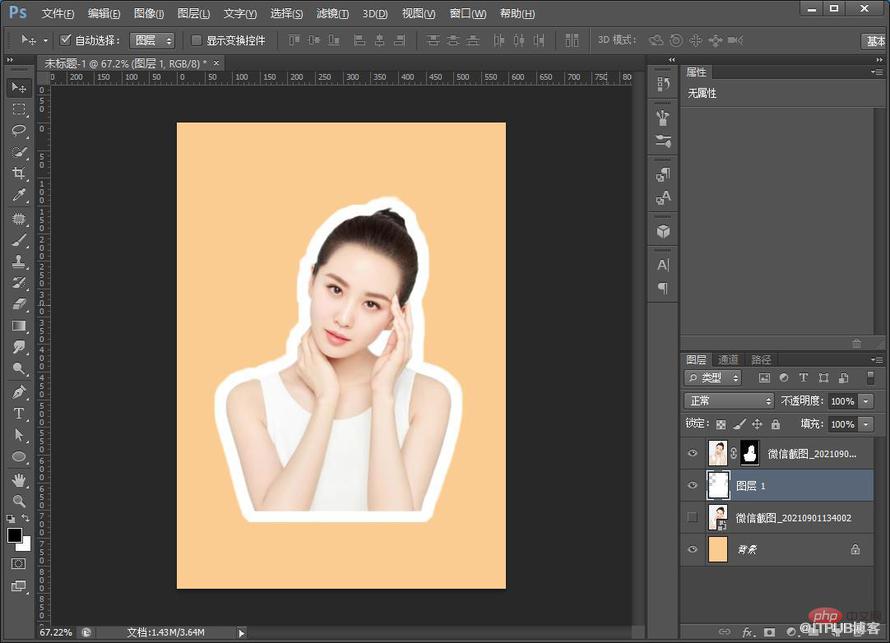The height and width of the screenshot is (643, 890).
Task: Open the Brush Presets panel icon
Action: click(x=663, y=141)
